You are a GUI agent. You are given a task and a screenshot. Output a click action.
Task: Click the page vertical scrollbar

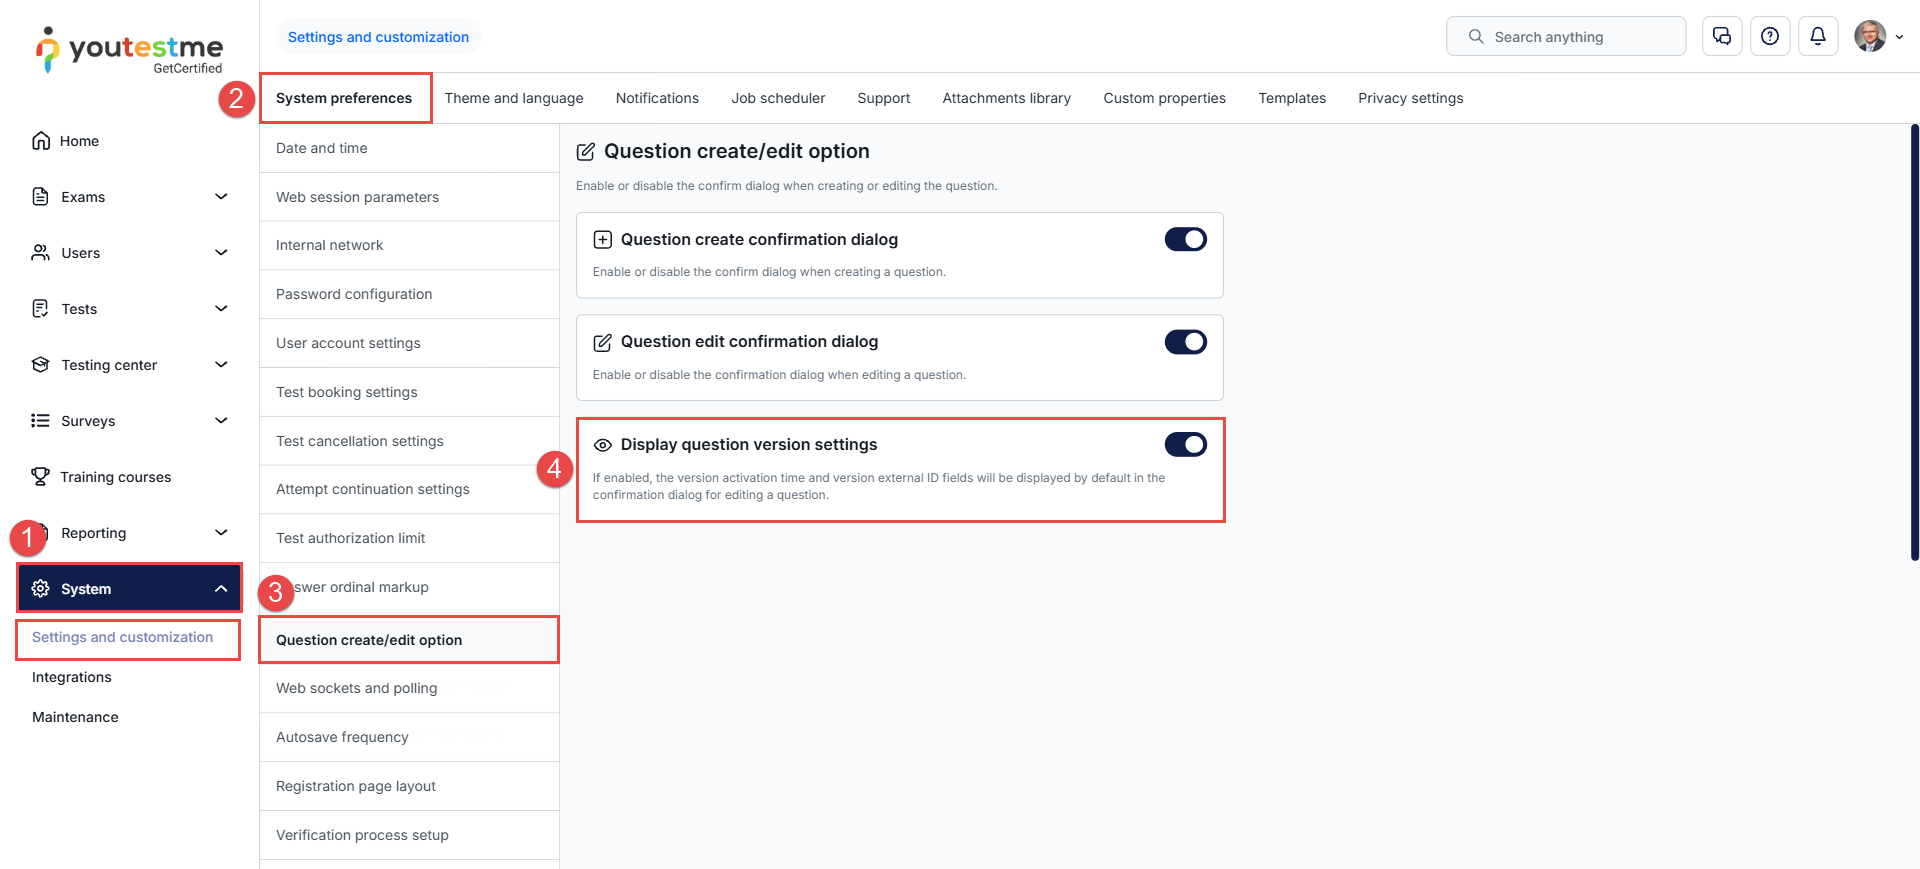(x=1915, y=342)
